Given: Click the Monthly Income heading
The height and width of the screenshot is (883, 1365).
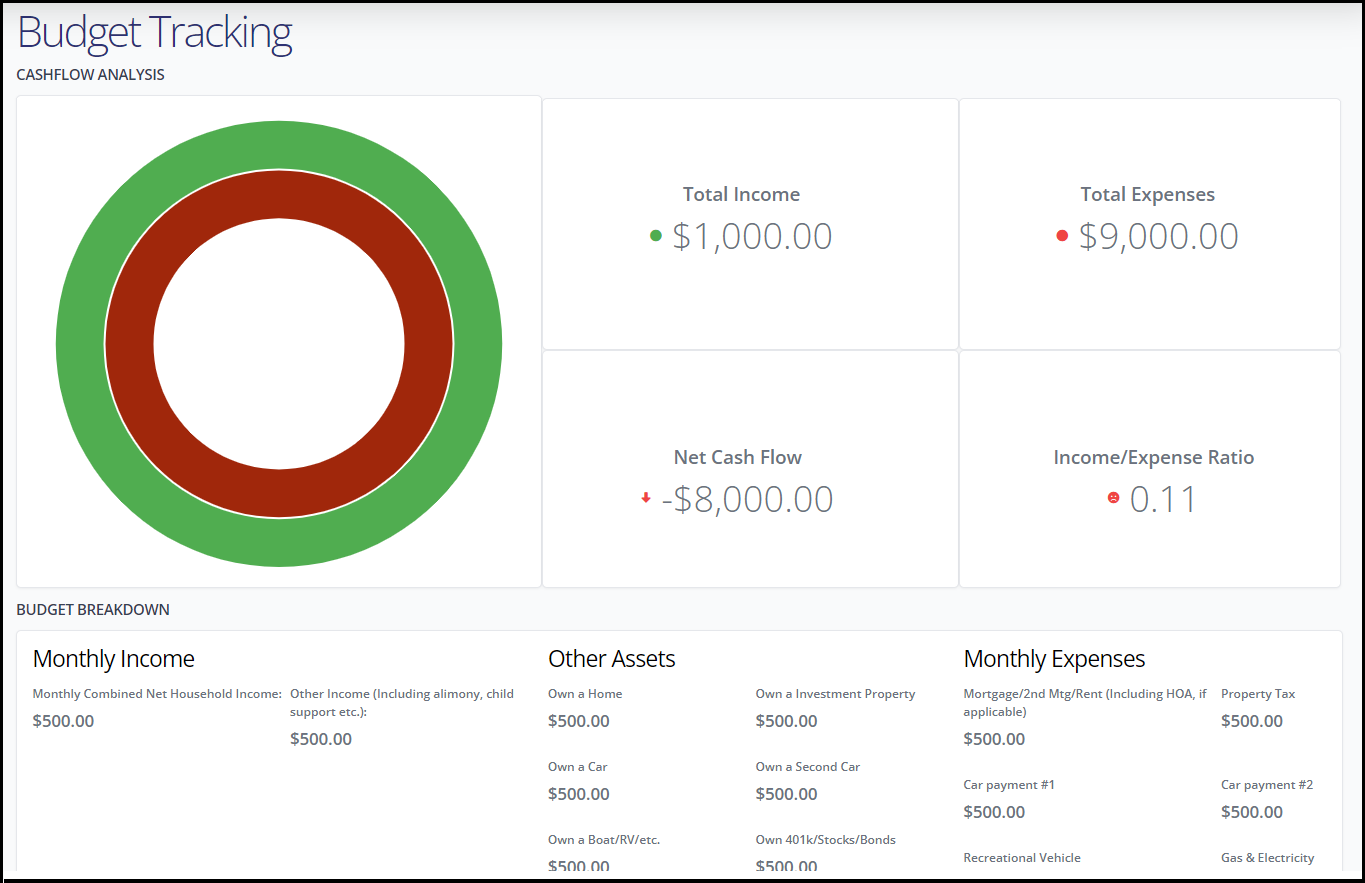Looking at the screenshot, I should [114, 659].
